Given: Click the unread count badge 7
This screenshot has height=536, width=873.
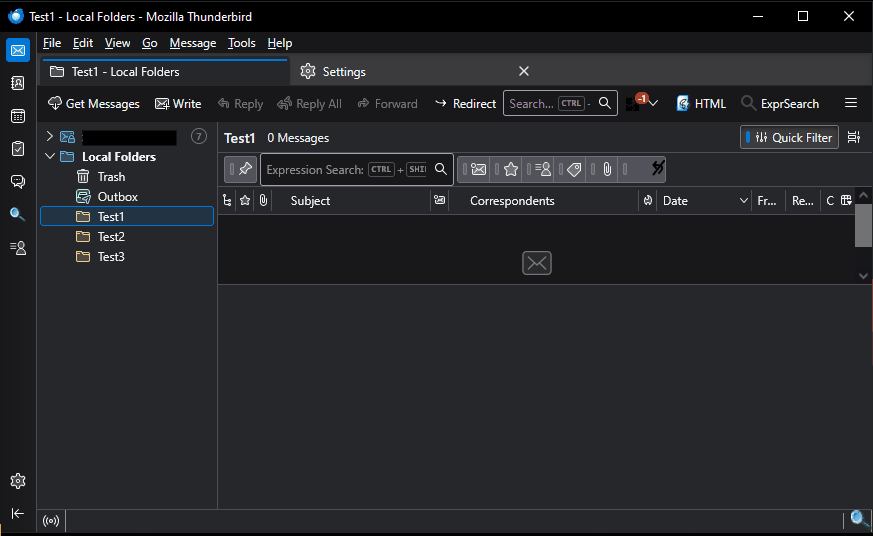Looking at the screenshot, I should tap(199, 136).
